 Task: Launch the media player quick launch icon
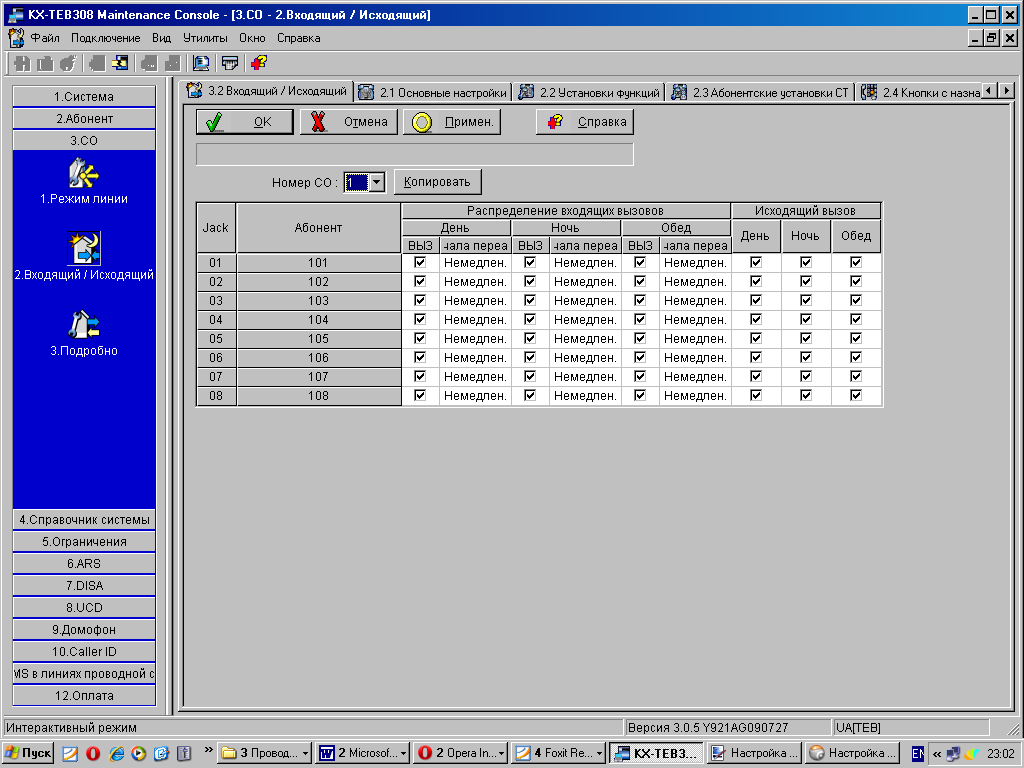(138, 754)
